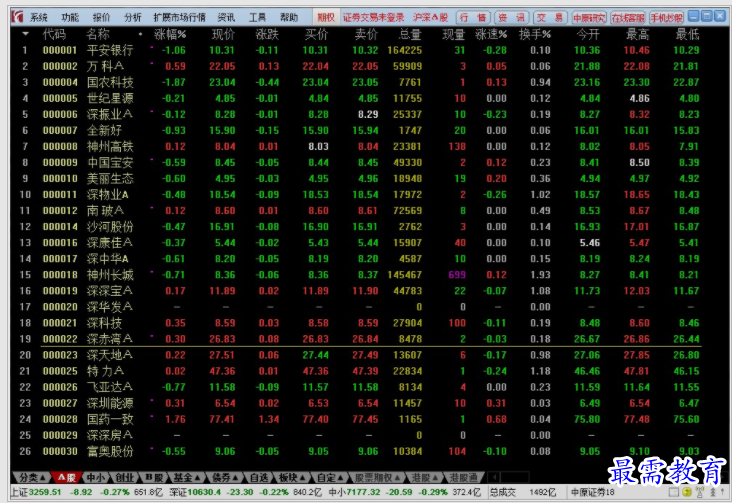
Task: Click the left scroll arrow after tabs
Action: pos(493,477)
